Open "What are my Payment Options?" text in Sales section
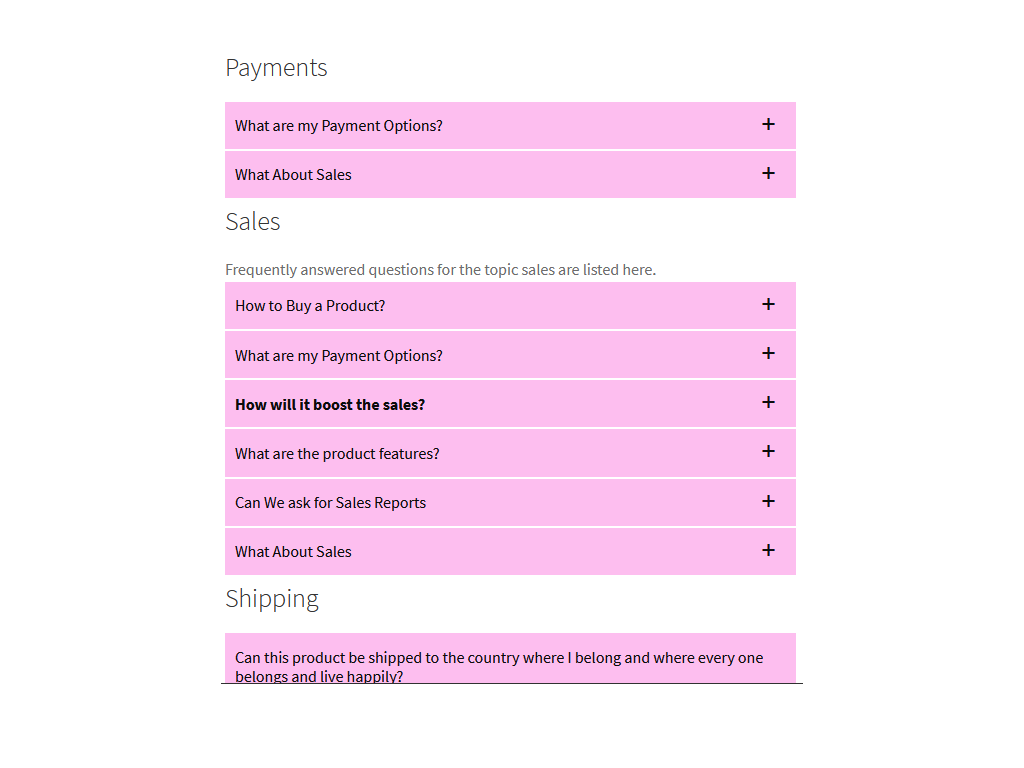1024x768 pixels. click(339, 356)
